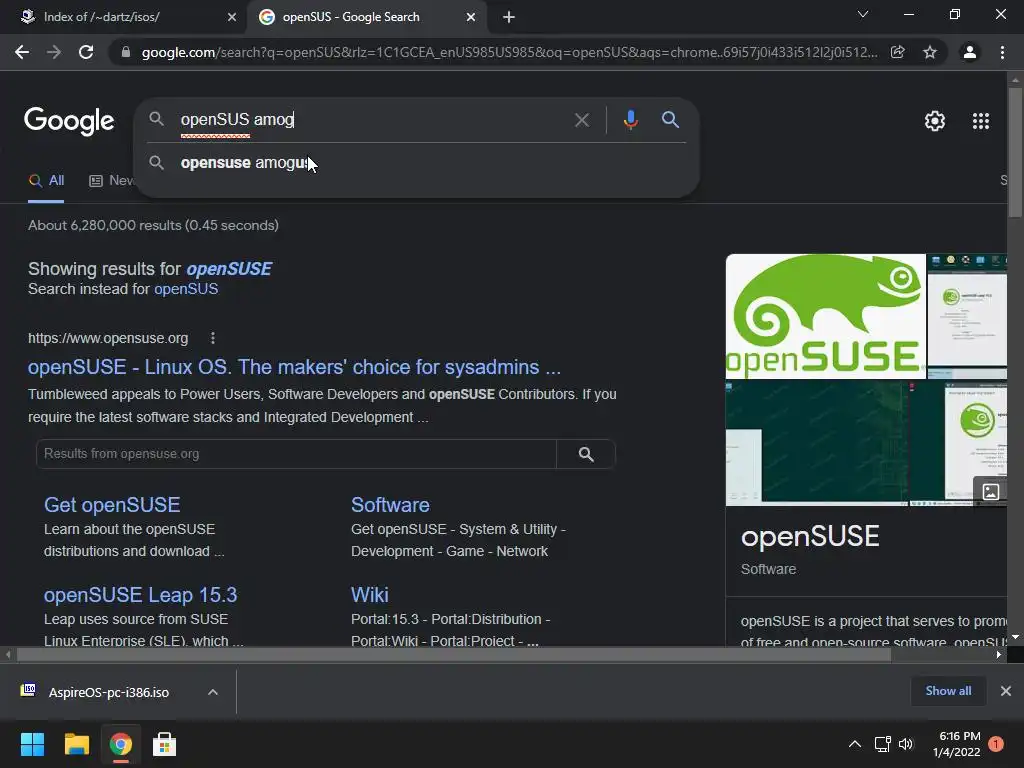The width and height of the screenshot is (1024, 768).
Task: Search instead for openSUS
Action: click(186, 289)
